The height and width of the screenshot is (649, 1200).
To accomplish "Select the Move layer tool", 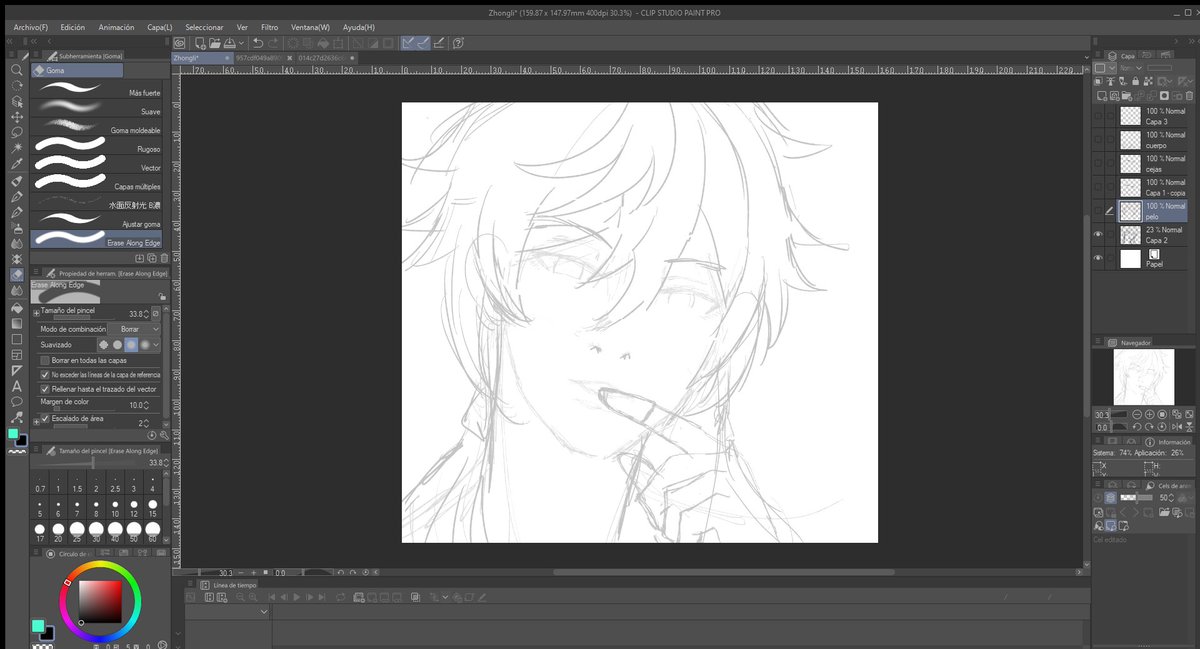I will pos(17,116).
